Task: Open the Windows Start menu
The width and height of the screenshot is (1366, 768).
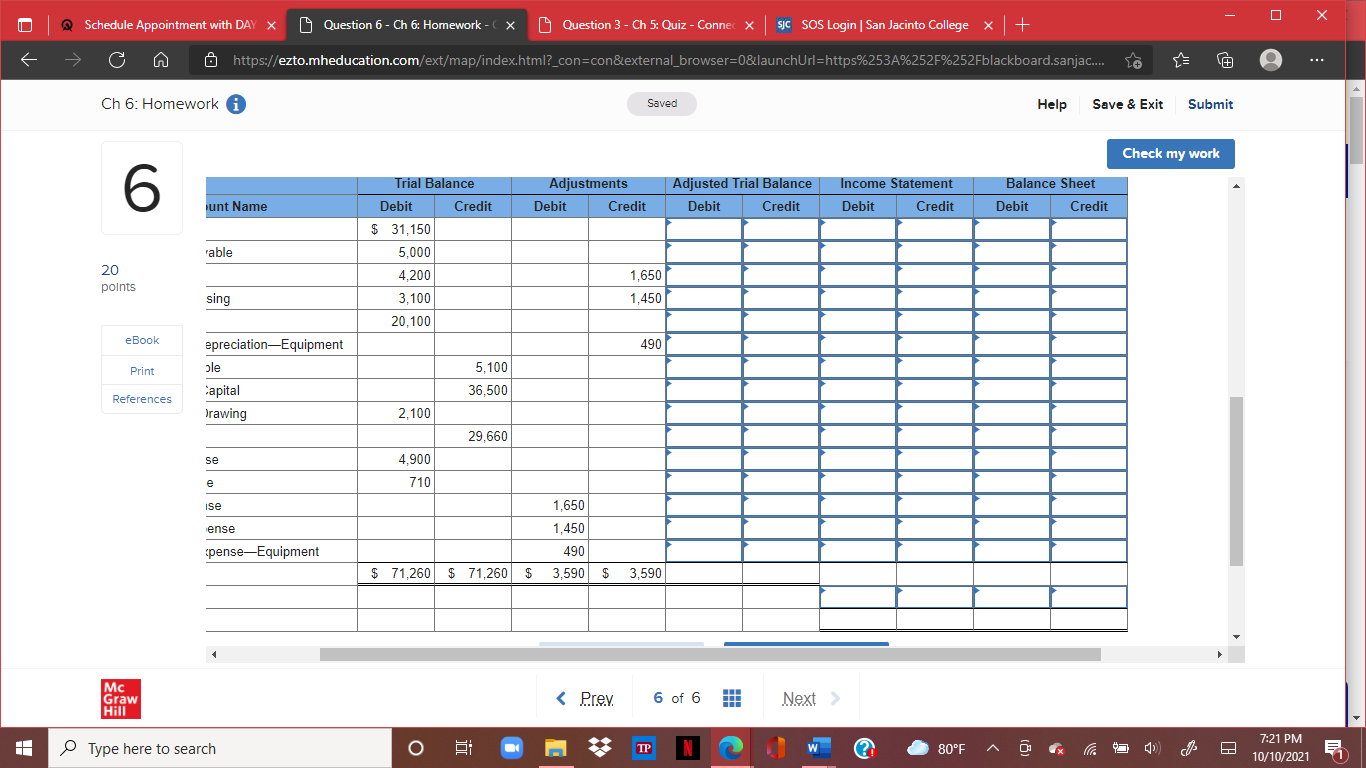Action: tap(24, 748)
